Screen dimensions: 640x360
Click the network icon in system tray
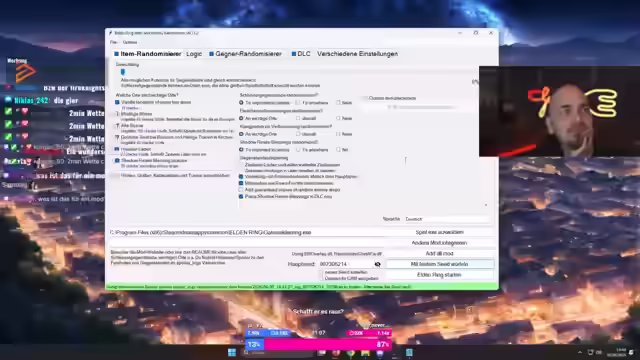590,352
